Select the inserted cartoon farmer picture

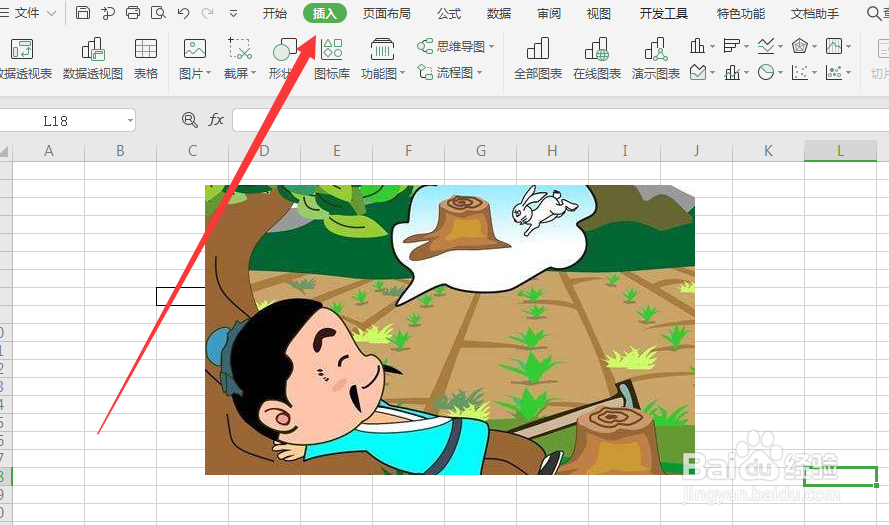(450, 329)
